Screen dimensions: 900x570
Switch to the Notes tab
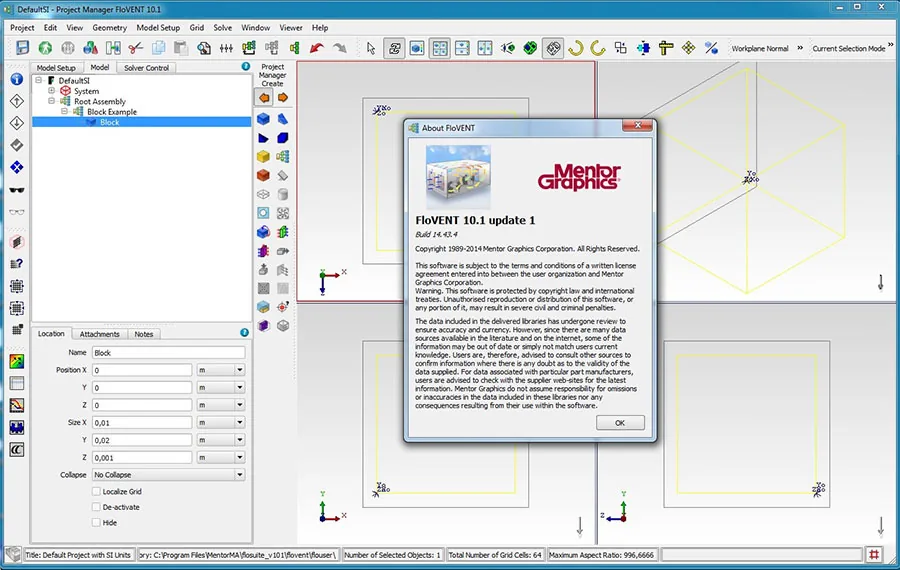[143, 334]
